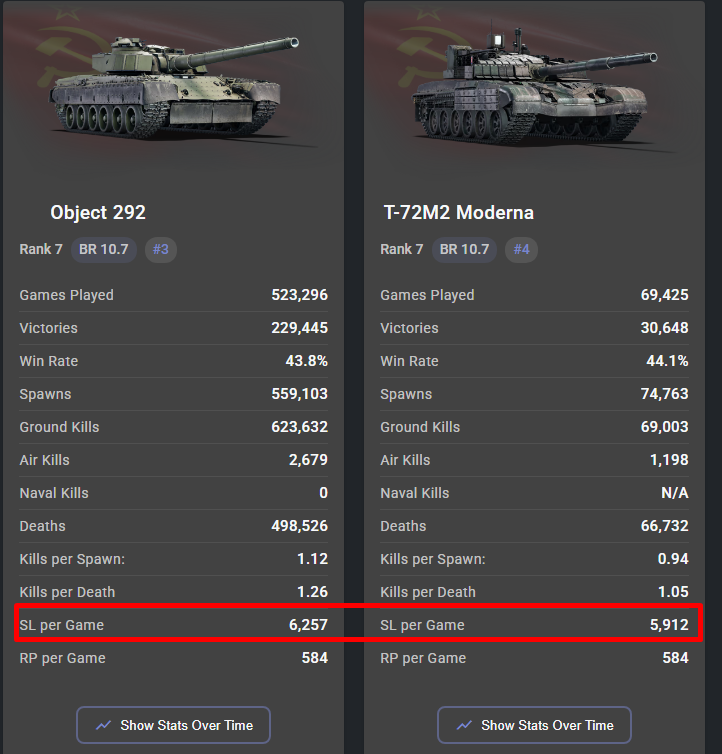Select the Win Rate 44.1% value
722x754 pixels.
(667, 361)
